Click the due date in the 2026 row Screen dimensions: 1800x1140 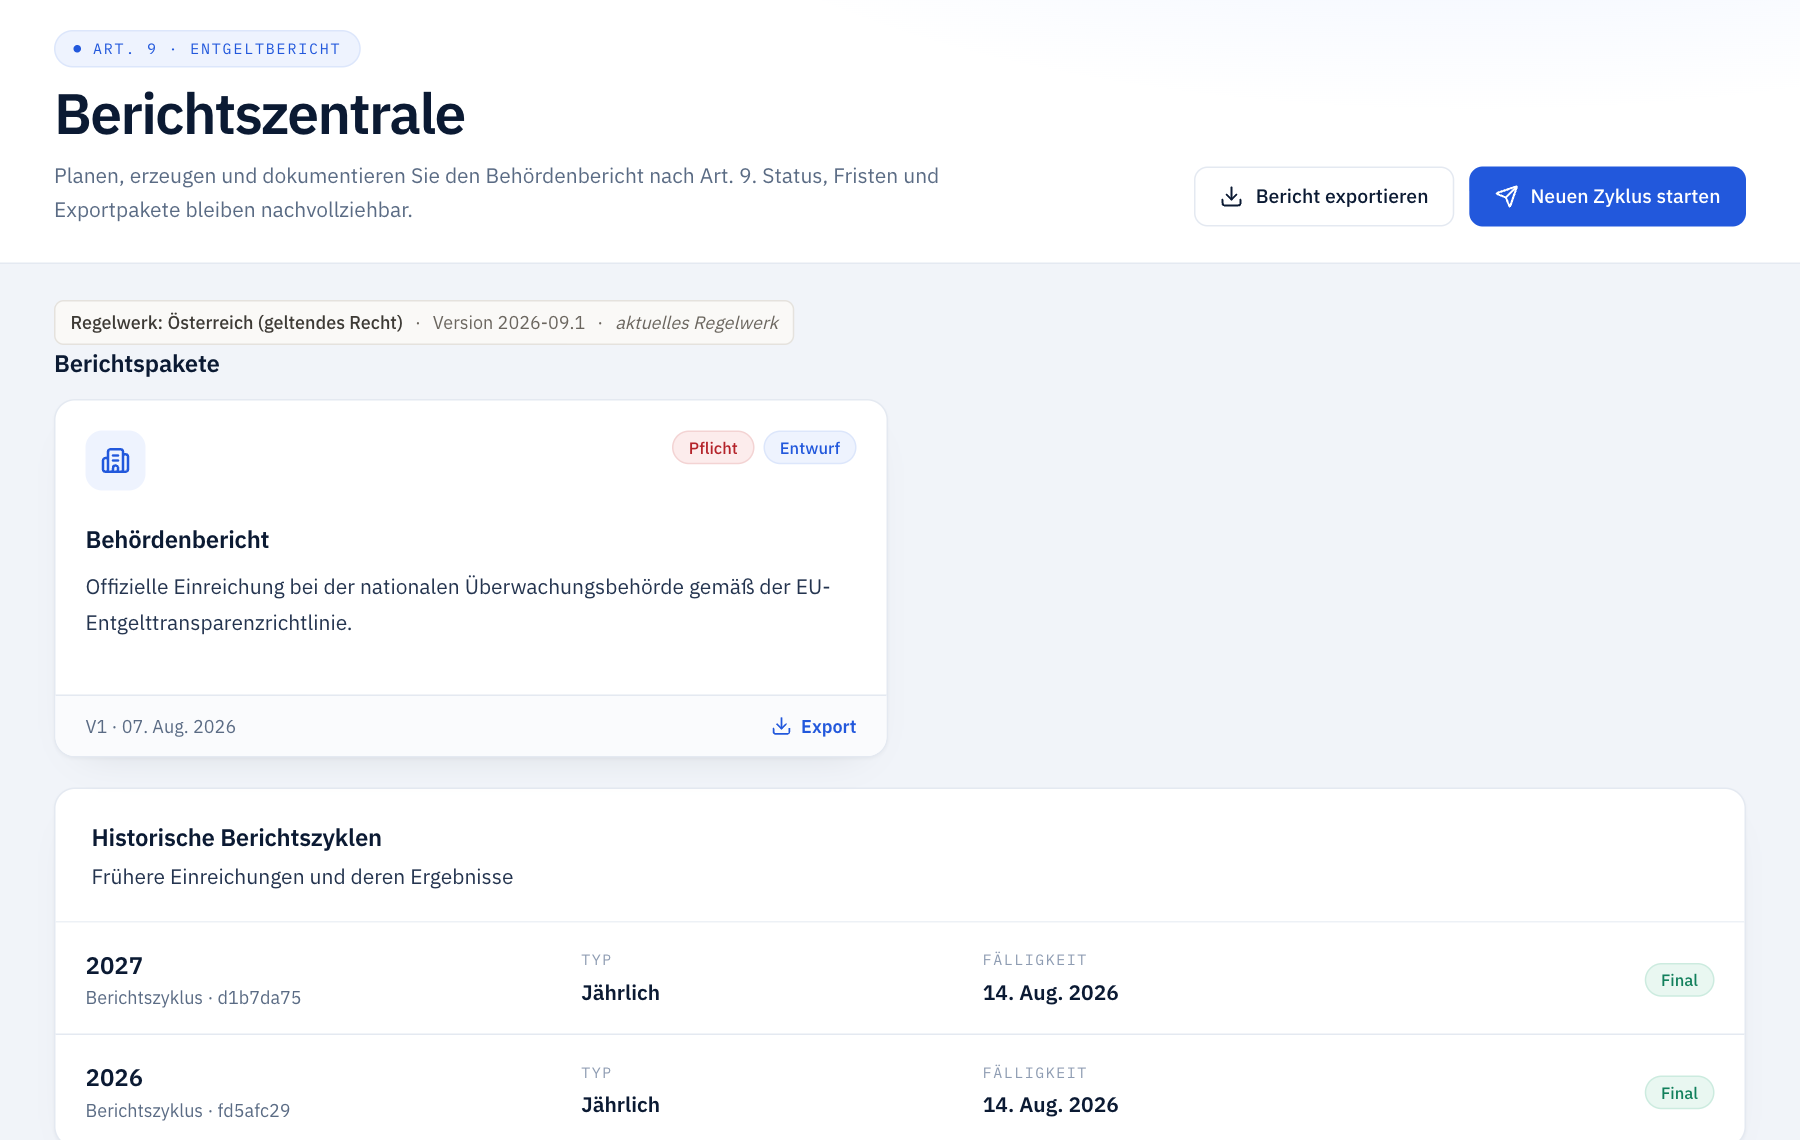[x=1050, y=1105]
